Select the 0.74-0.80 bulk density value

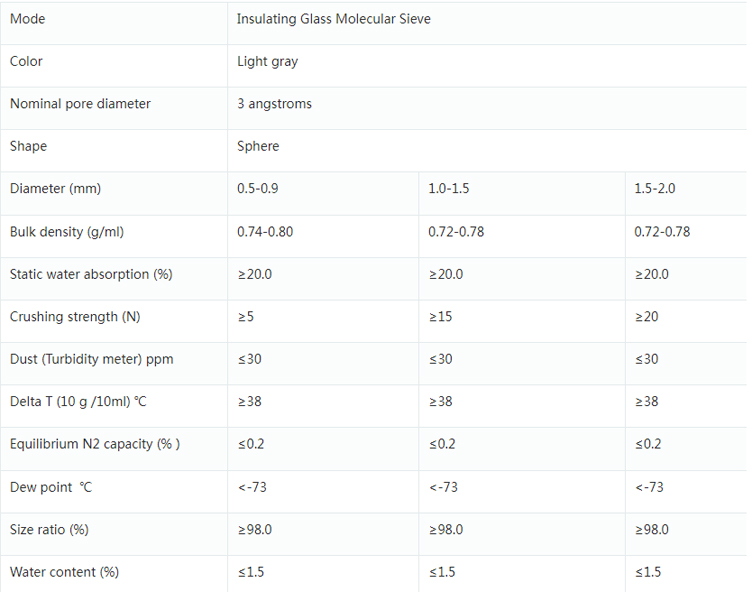pyautogui.click(x=265, y=232)
